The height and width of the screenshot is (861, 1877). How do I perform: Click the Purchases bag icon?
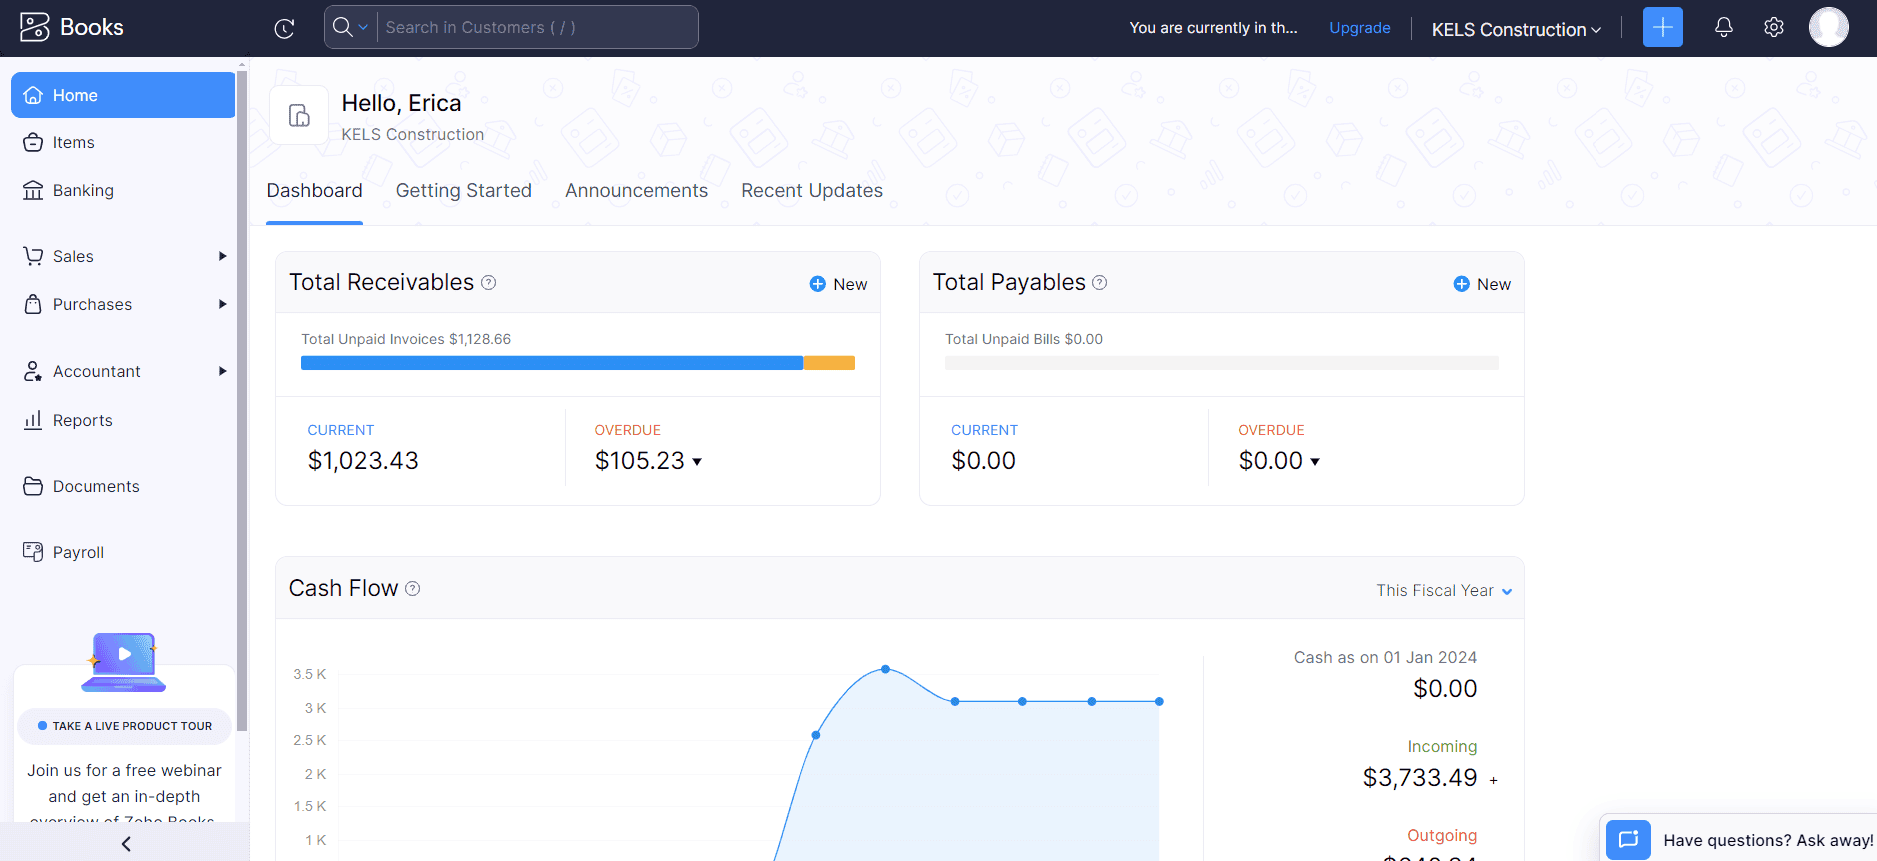click(x=33, y=304)
